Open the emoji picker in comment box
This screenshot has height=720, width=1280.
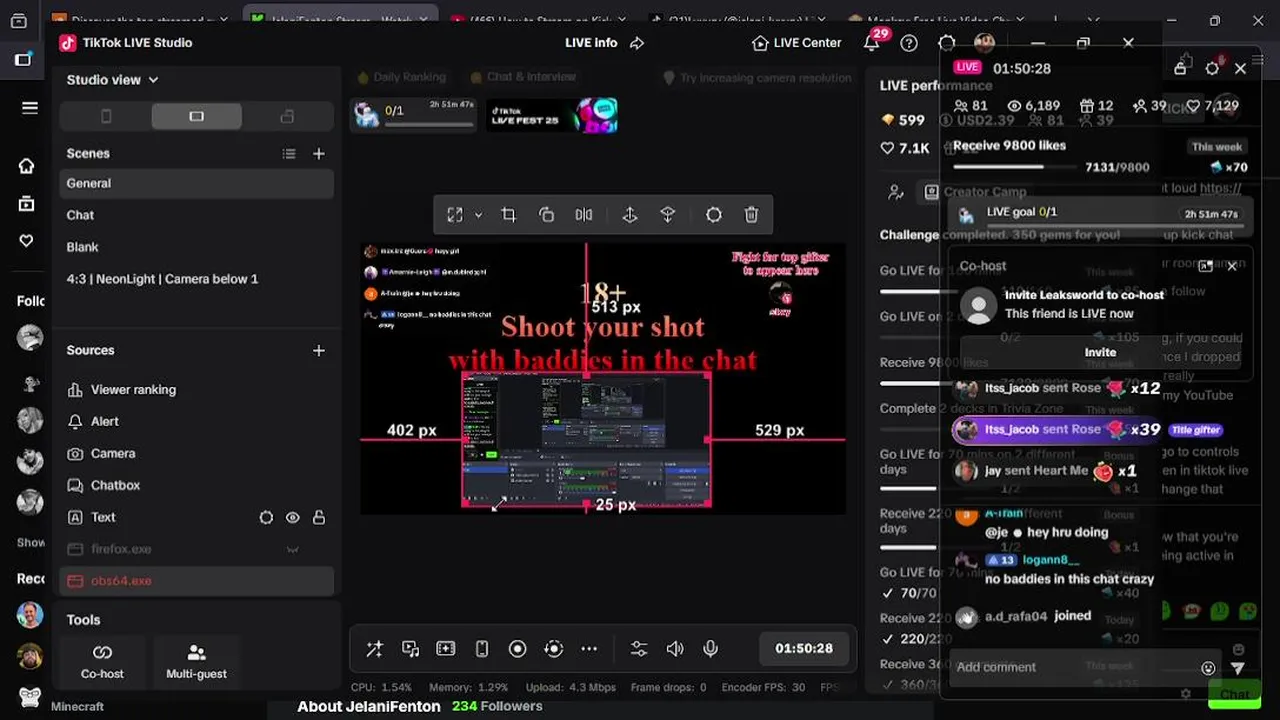pyautogui.click(x=1208, y=668)
